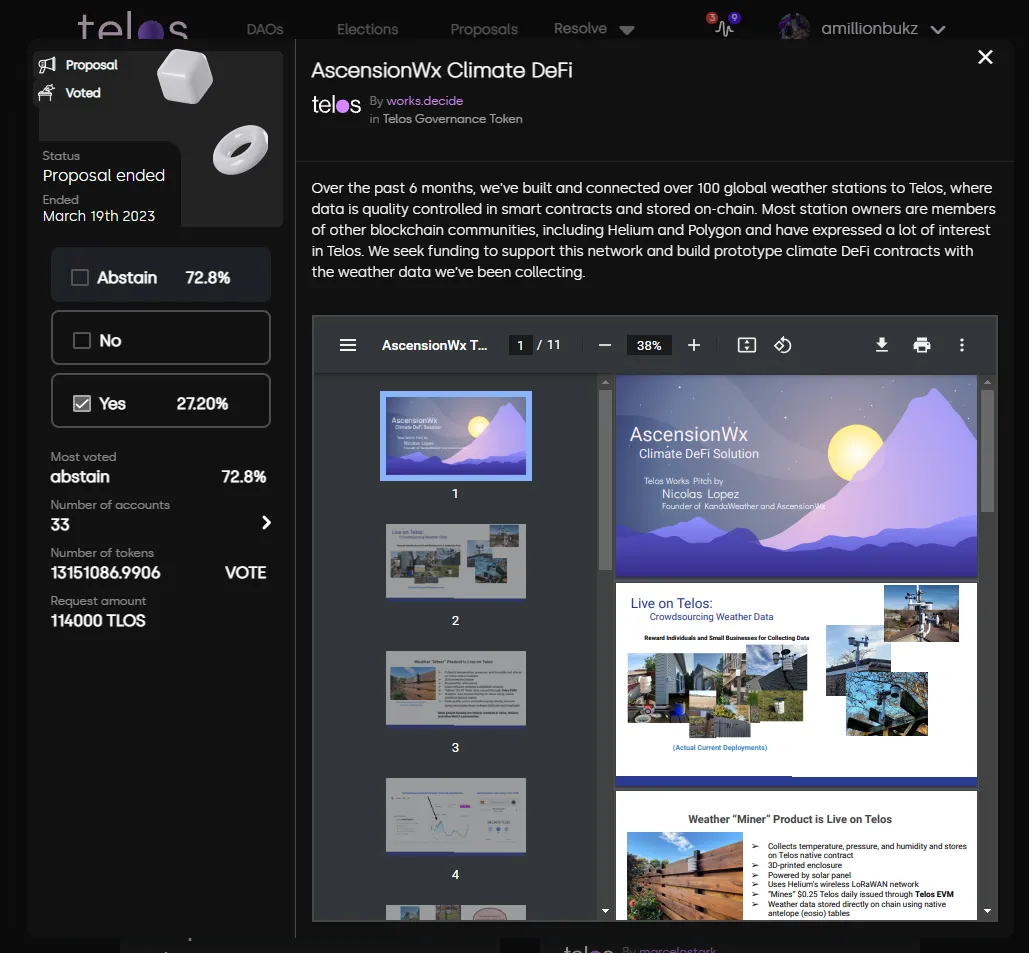
Task: Zoom in the PDF with plus icon
Action: pos(694,345)
